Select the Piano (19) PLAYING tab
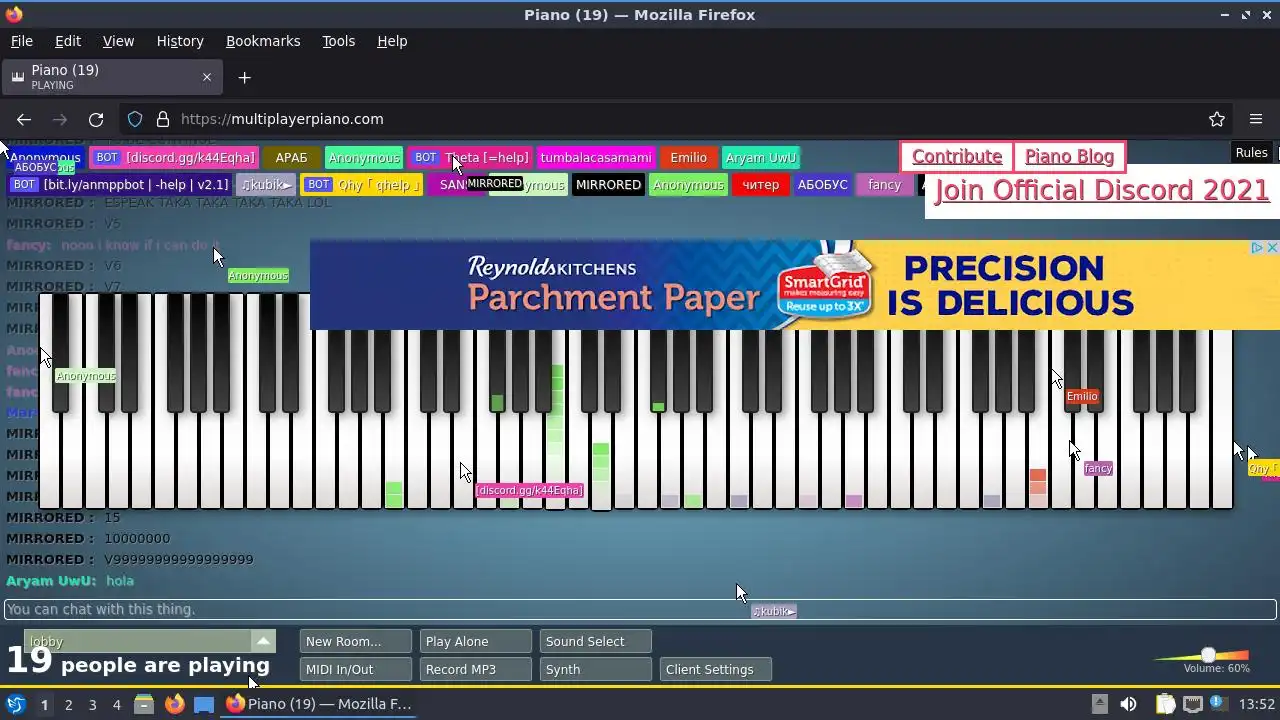1280x720 pixels. [x=110, y=77]
